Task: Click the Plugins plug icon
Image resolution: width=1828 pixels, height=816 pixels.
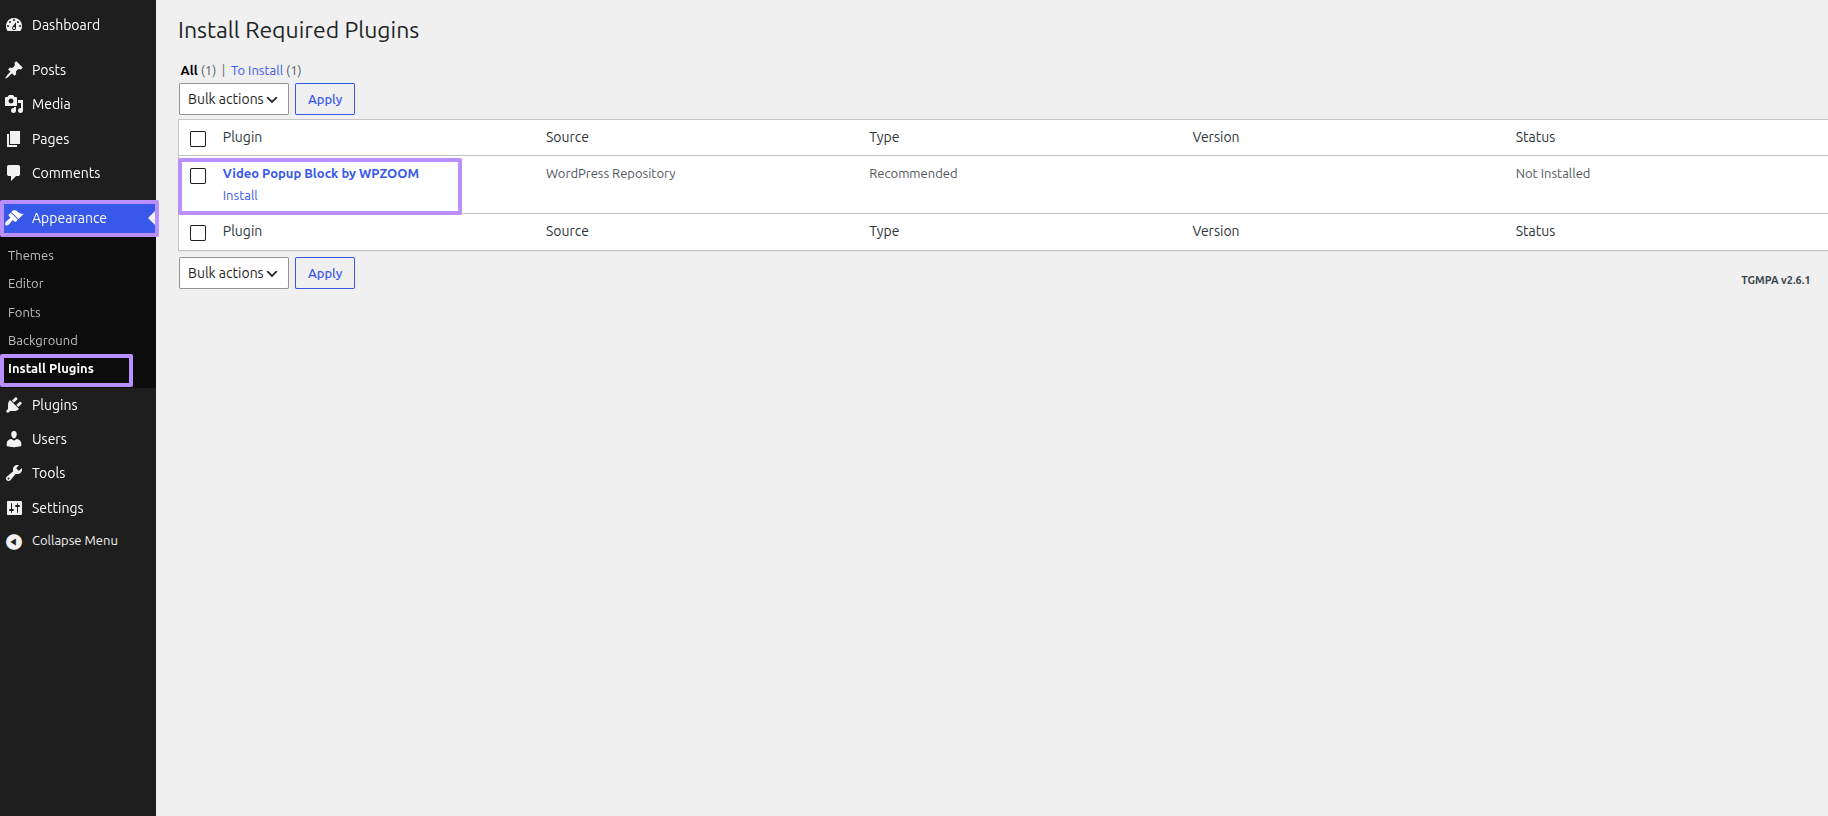Action: 14,405
